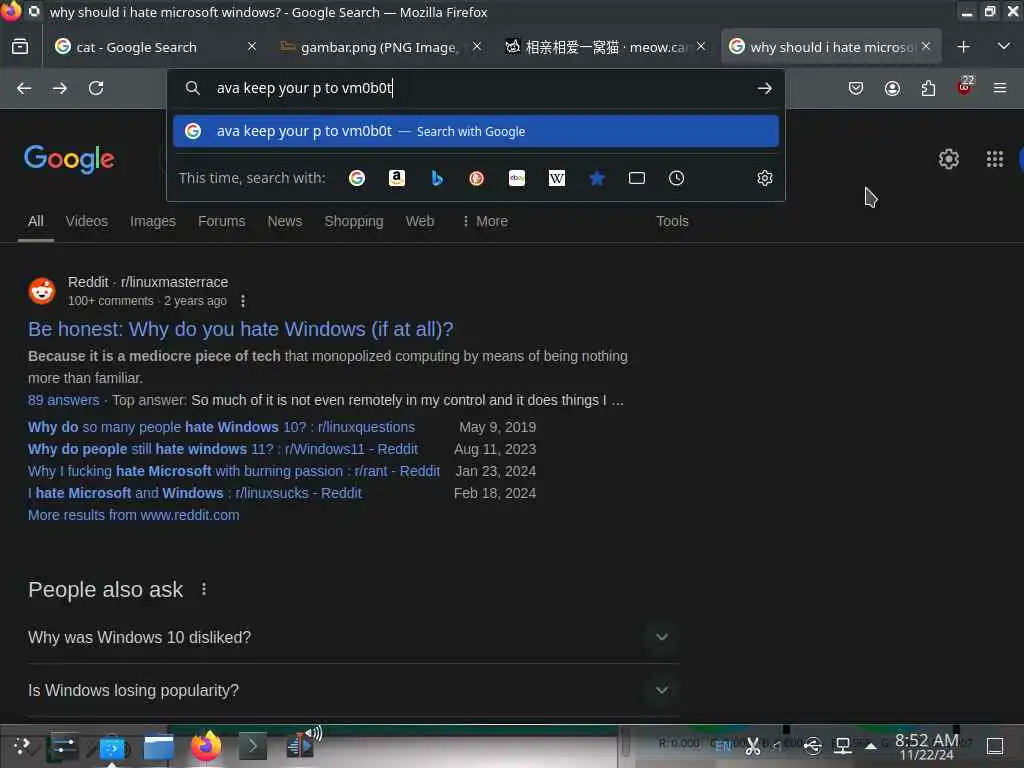Open the Extensions puzzle icon
The image size is (1024, 768).
coord(928,88)
